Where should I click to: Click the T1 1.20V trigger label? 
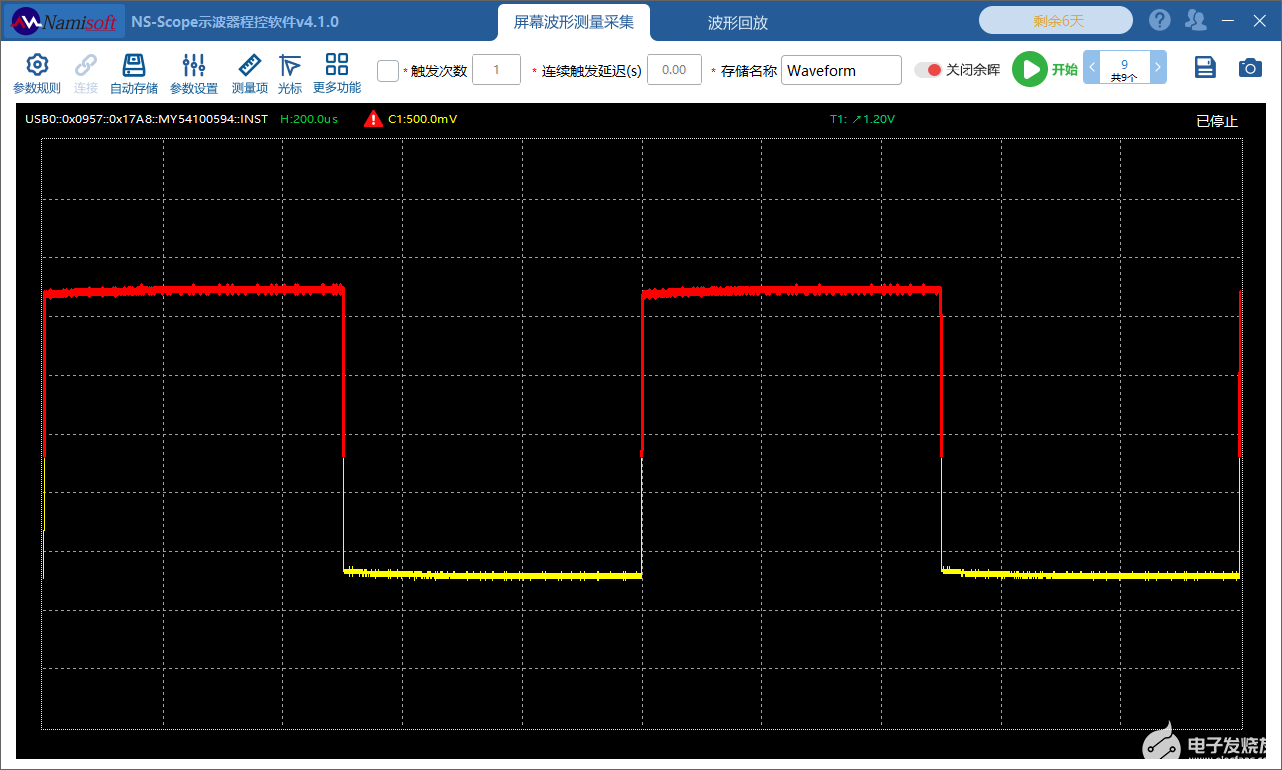[x=862, y=119]
